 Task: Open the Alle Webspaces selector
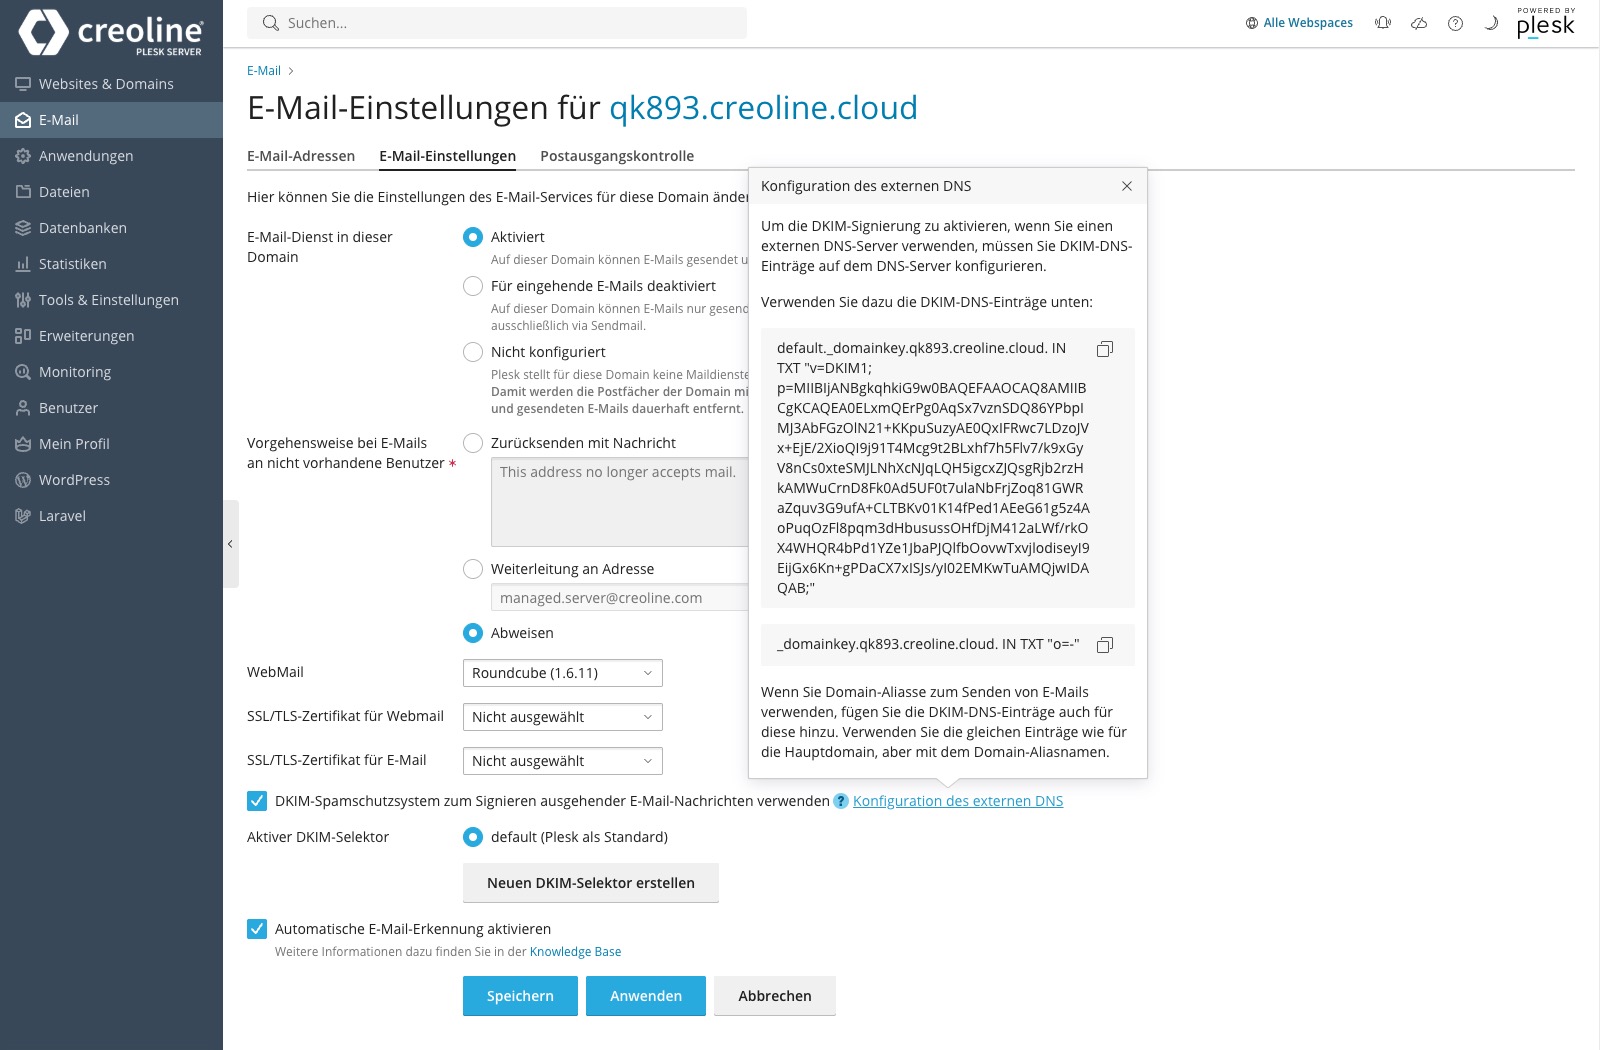pos(1299,23)
